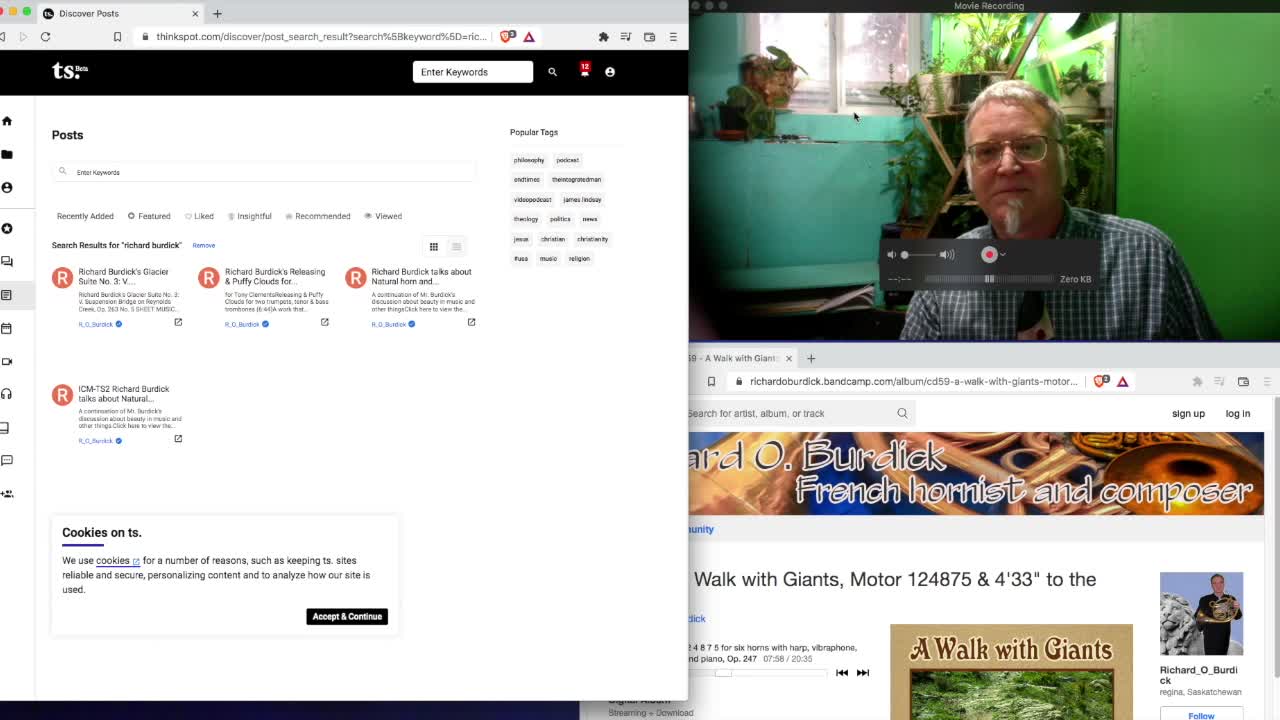Viewport: 1280px width, 720px height.
Task: Accept & Continue the cookies notice
Action: [x=347, y=616]
